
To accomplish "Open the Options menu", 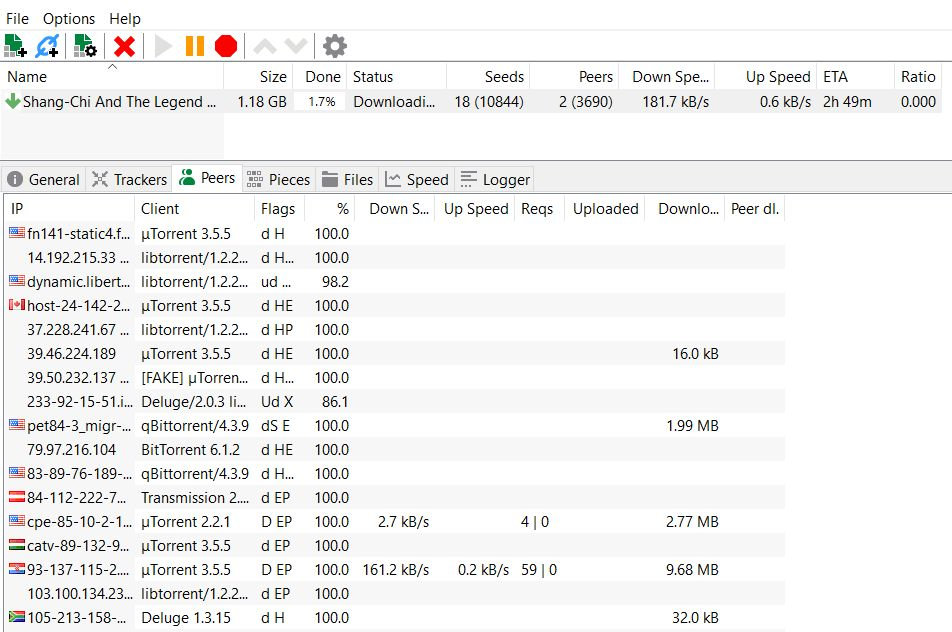I will [x=69, y=19].
